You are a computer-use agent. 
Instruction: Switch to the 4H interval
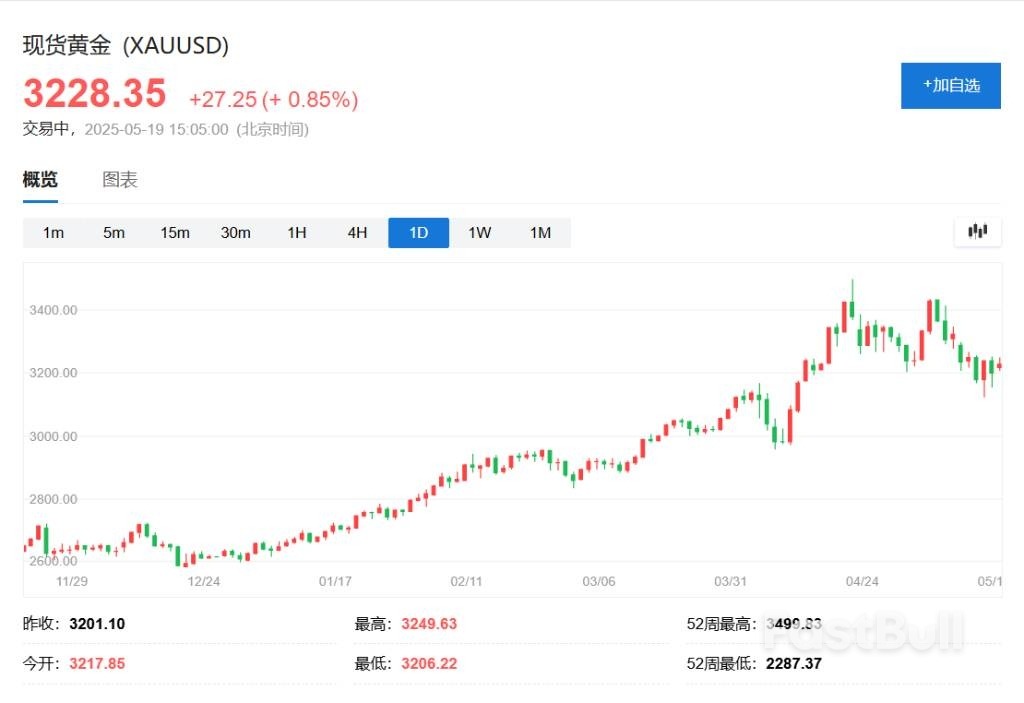(357, 232)
